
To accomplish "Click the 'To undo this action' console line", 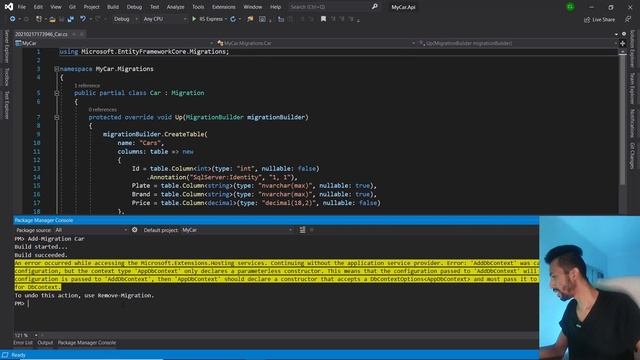I will point(84,296).
